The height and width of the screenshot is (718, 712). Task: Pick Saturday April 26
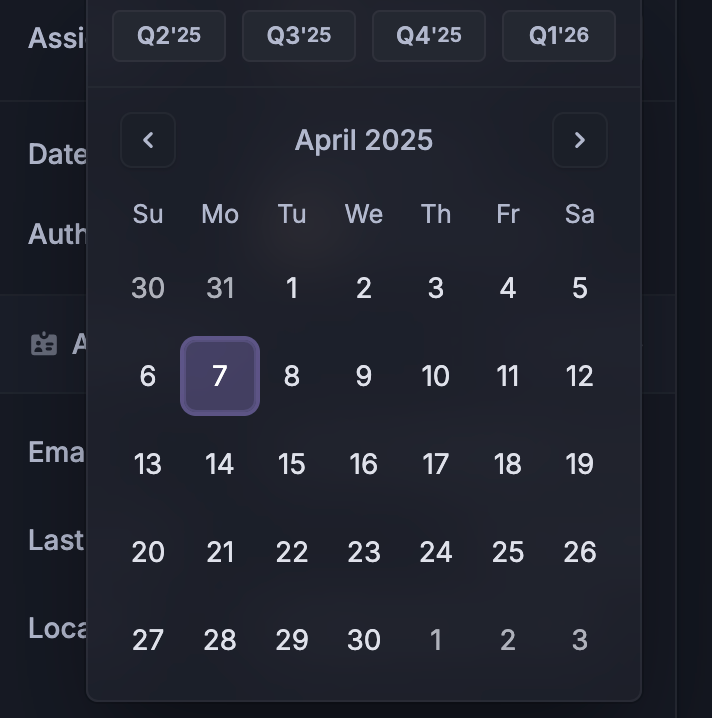coord(580,552)
